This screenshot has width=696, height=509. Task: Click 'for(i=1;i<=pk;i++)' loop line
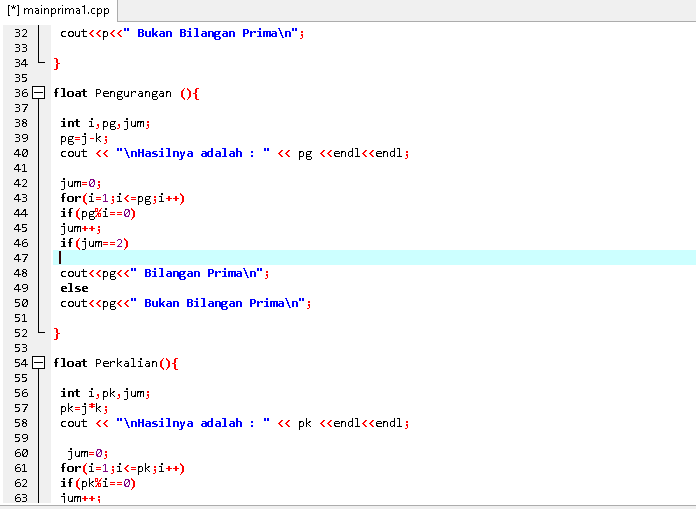click(x=123, y=468)
